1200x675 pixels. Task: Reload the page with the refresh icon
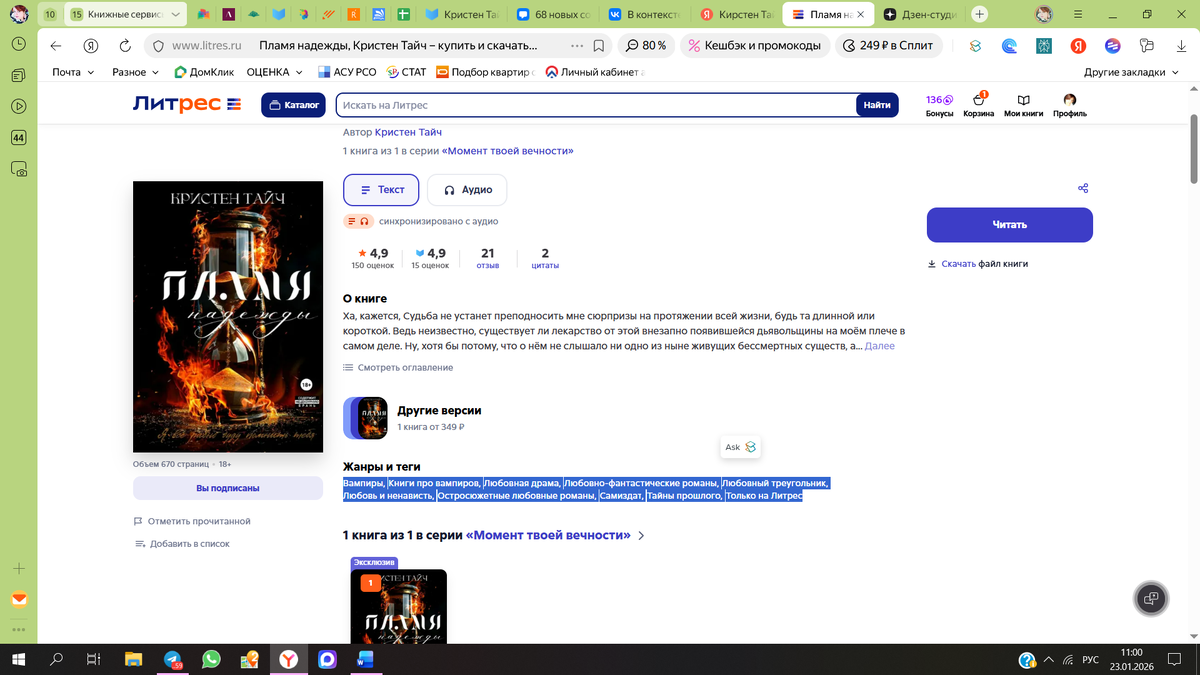124,46
